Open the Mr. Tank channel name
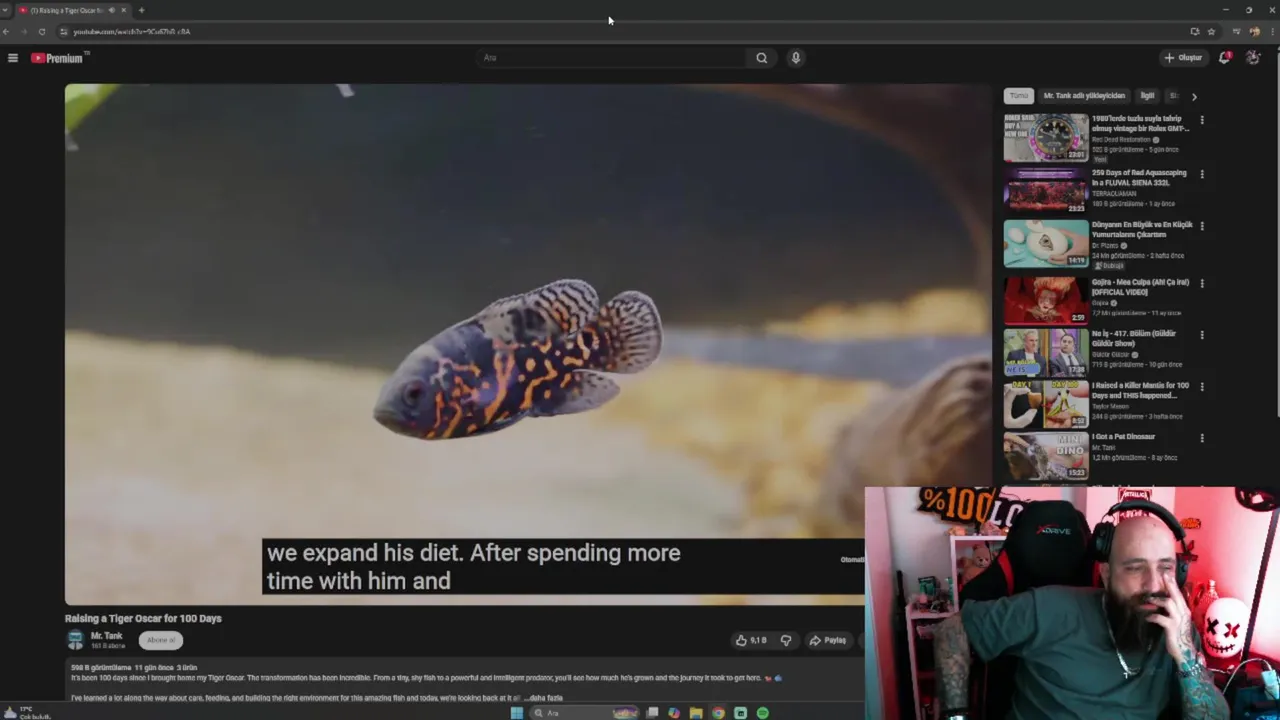This screenshot has width=1280, height=720. click(x=106, y=636)
